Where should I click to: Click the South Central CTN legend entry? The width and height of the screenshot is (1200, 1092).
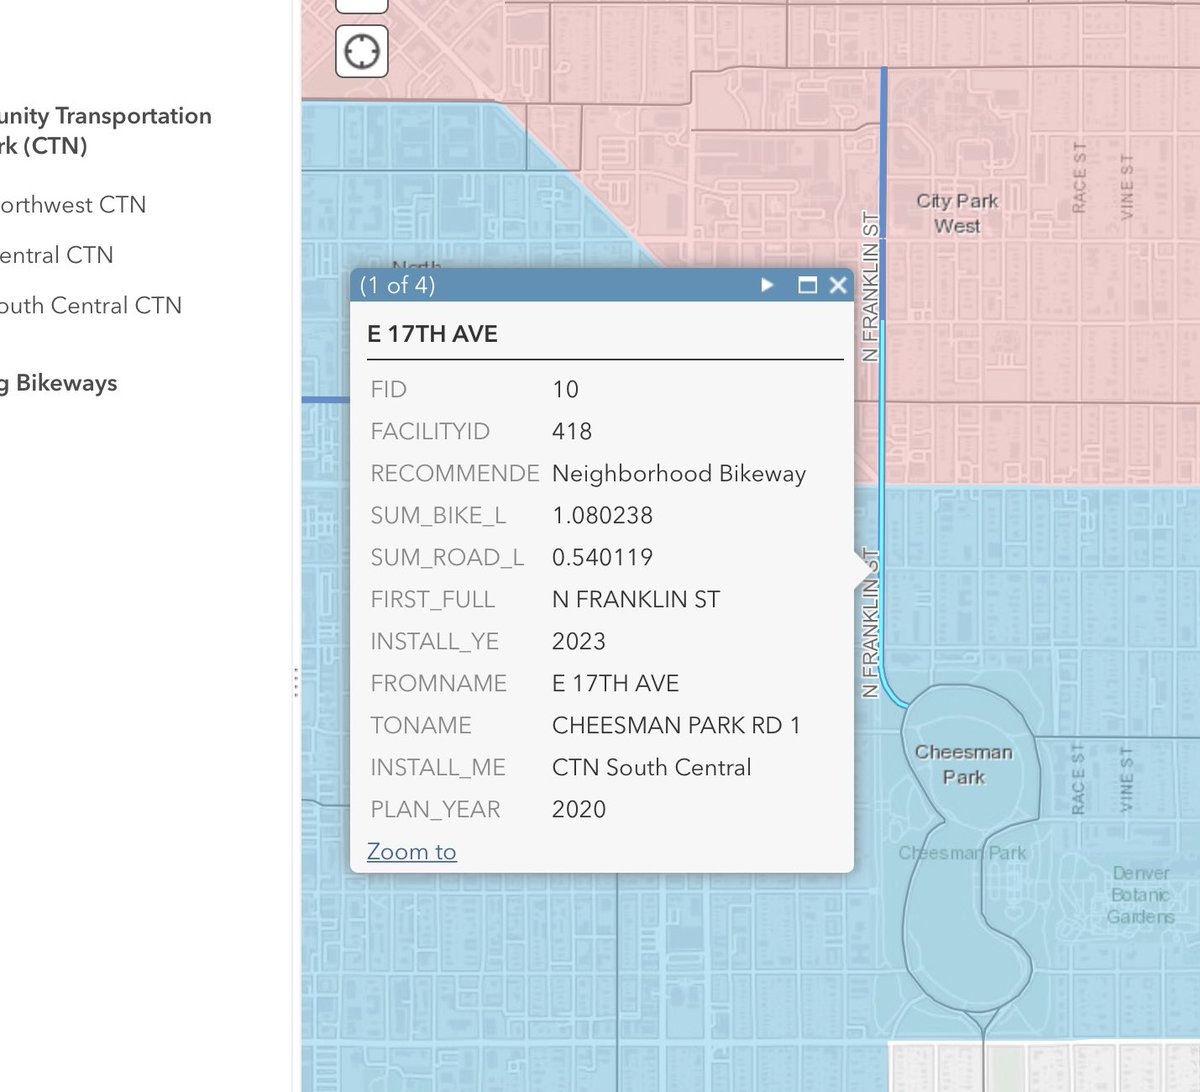[x=91, y=305]
